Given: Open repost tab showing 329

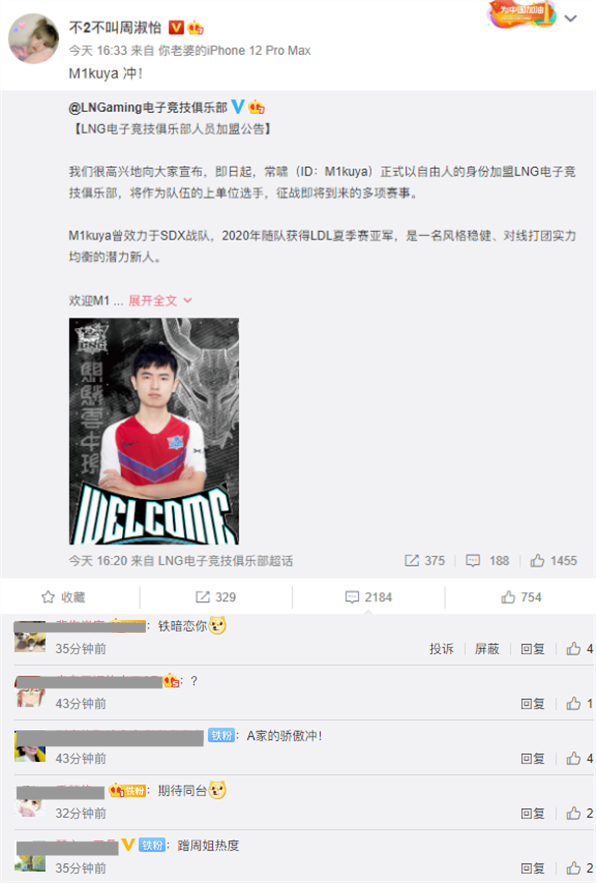Looking at the screenshot, I should pos(216,597).
